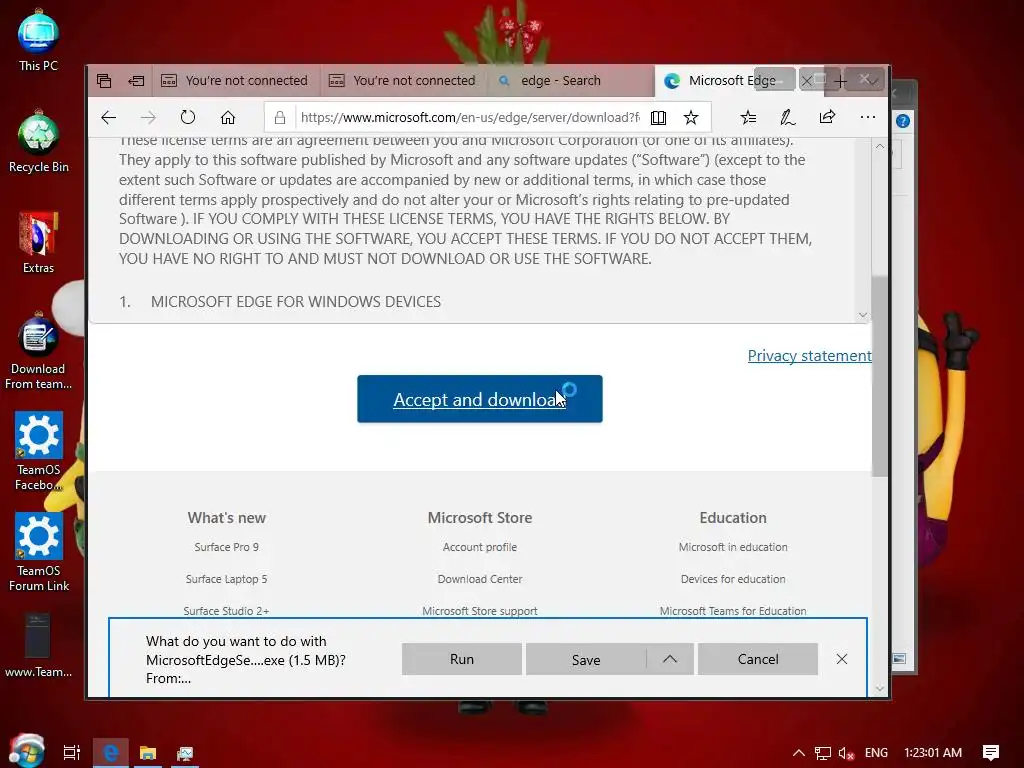This screenshot has height=768, width=1024.
Task: Click the lock site info icon
Action: point(280,118)
